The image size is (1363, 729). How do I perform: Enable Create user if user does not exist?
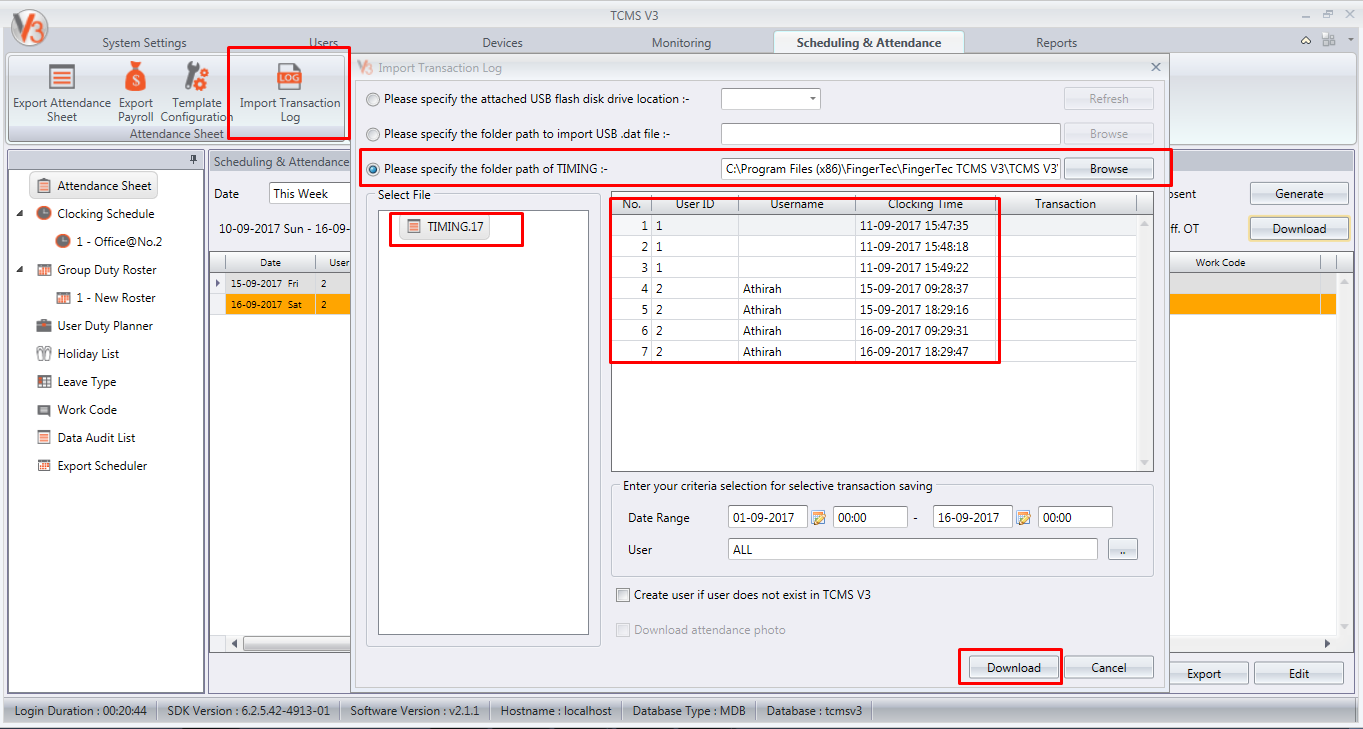point(624,595)
